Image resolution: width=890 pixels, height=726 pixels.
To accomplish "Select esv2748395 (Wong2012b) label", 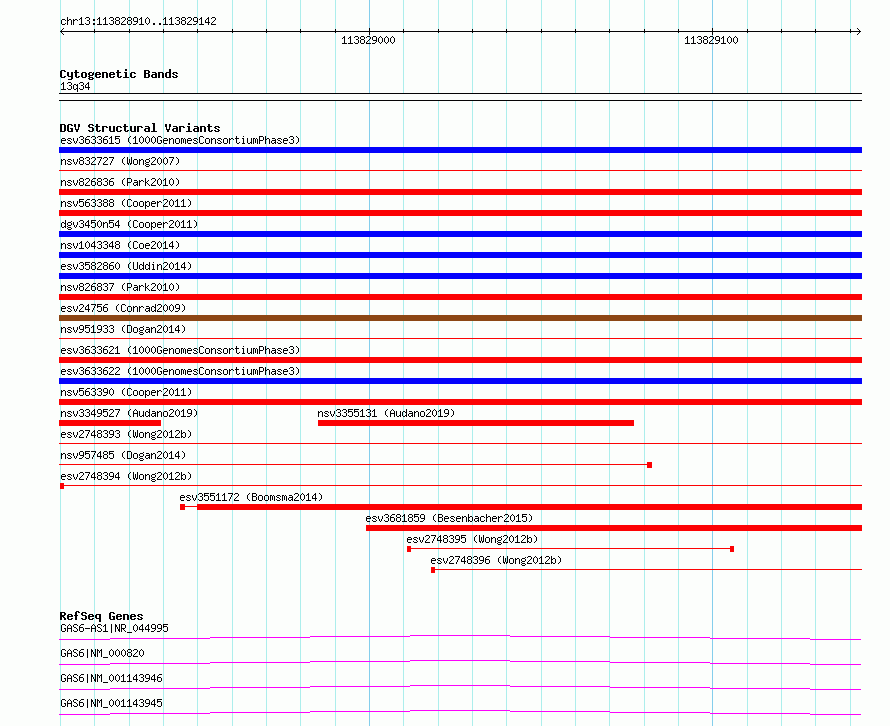I will pyautogui.click(x=472, y=539).
